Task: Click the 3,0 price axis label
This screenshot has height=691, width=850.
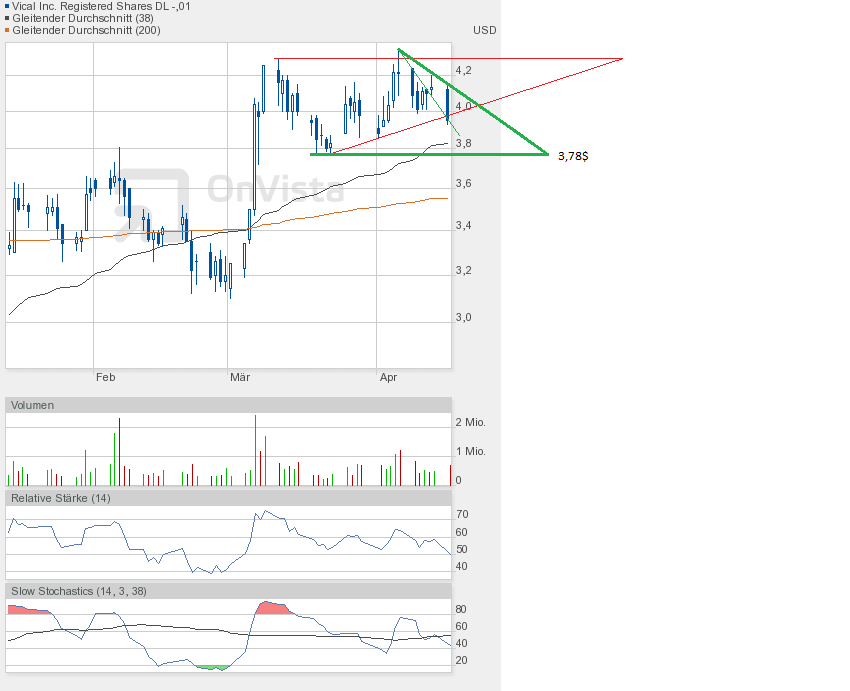Action: pyautogui.click(x=463, y=317)
